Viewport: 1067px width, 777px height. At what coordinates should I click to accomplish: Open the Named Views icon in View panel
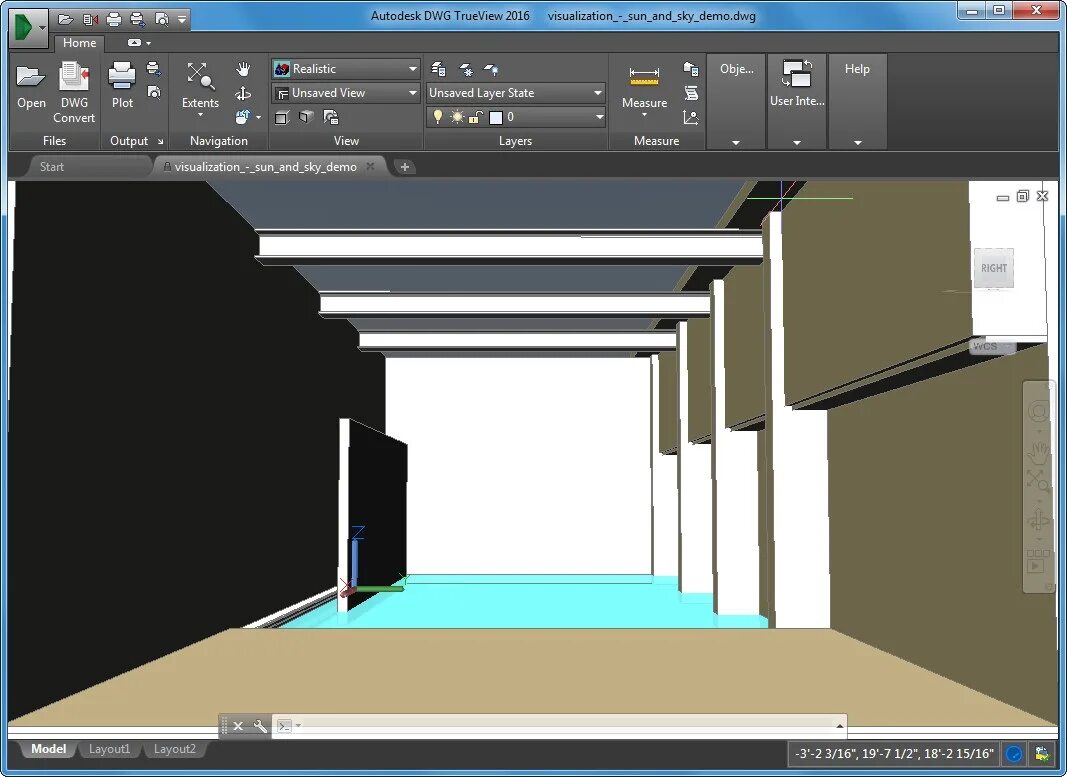tap(331, 118)
